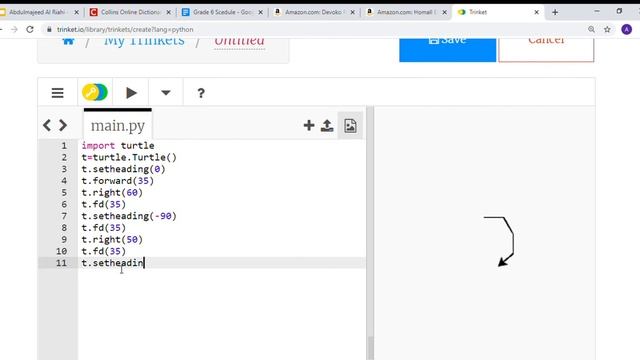Switch to the Collins Online Dictionary tab

click(x=131, y=12)
